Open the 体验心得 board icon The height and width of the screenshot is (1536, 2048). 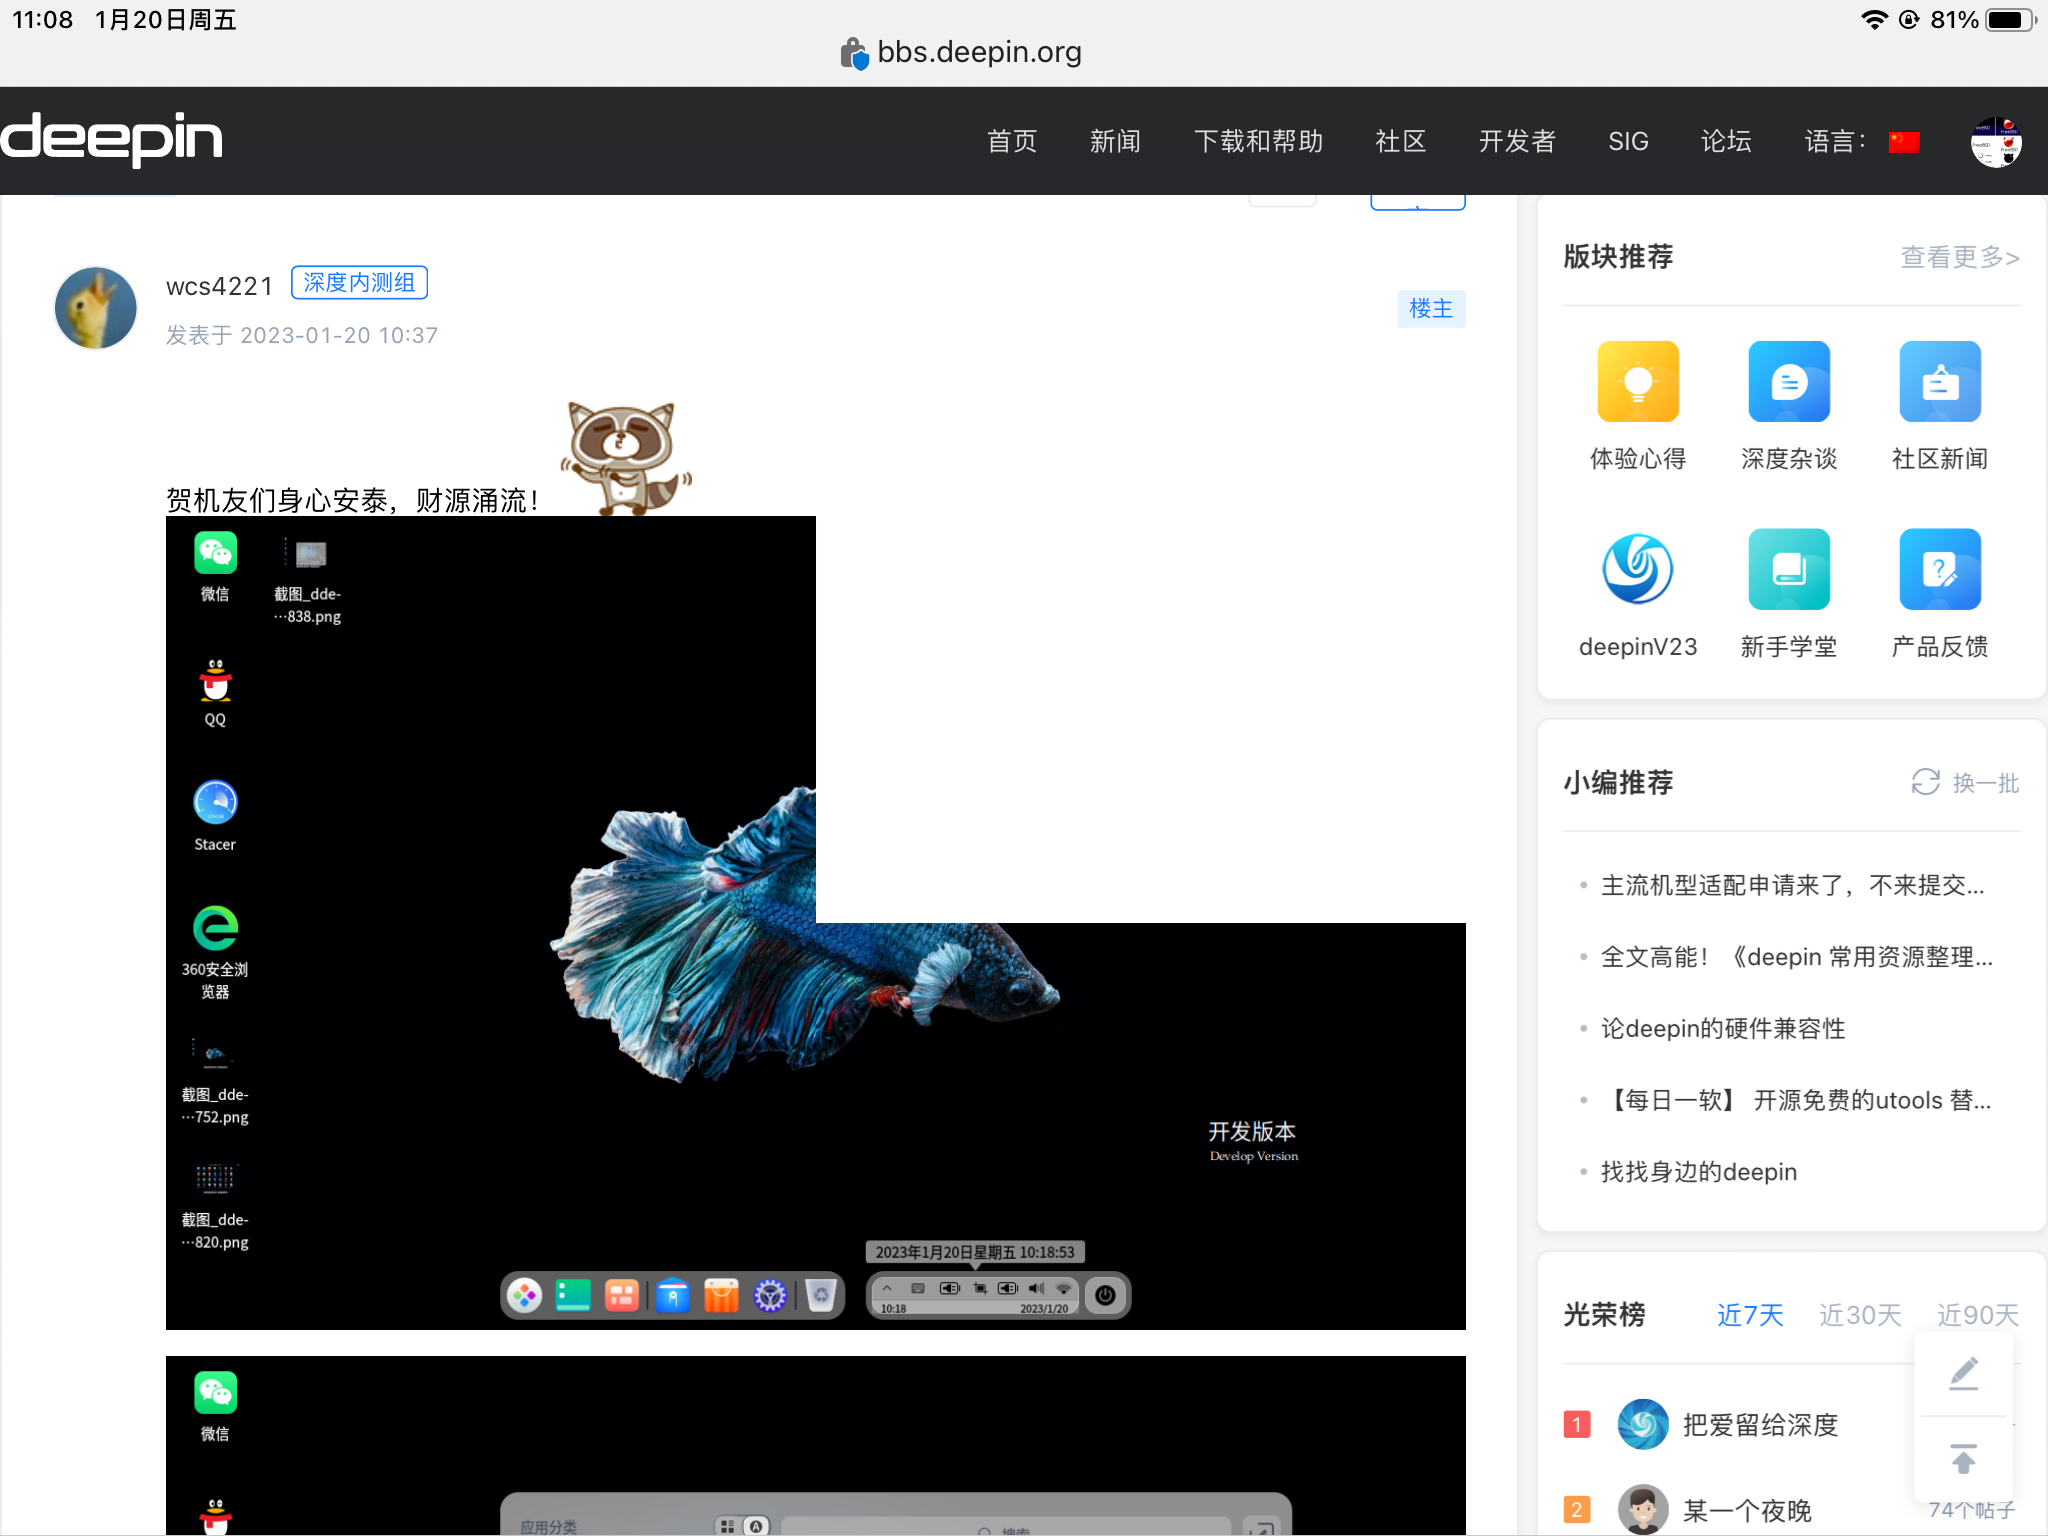click(x=1637, y=381)
